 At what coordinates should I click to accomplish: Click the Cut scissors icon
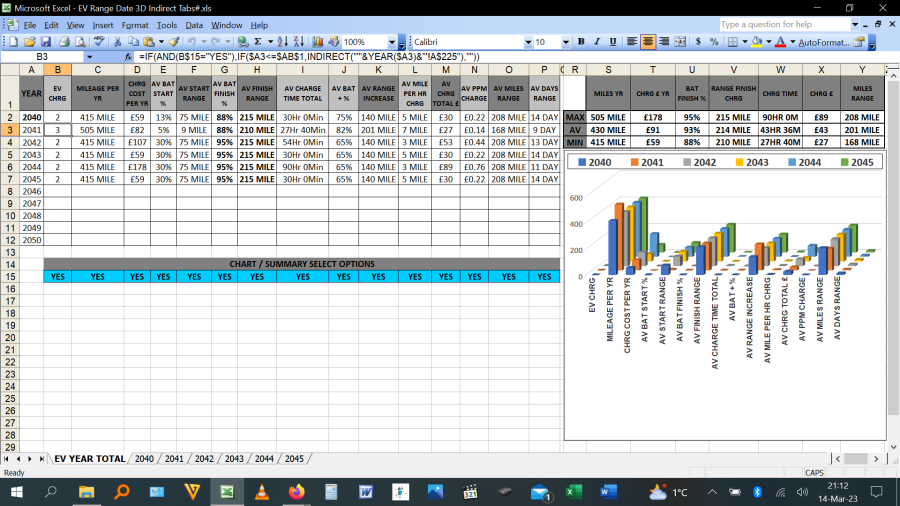117,42
